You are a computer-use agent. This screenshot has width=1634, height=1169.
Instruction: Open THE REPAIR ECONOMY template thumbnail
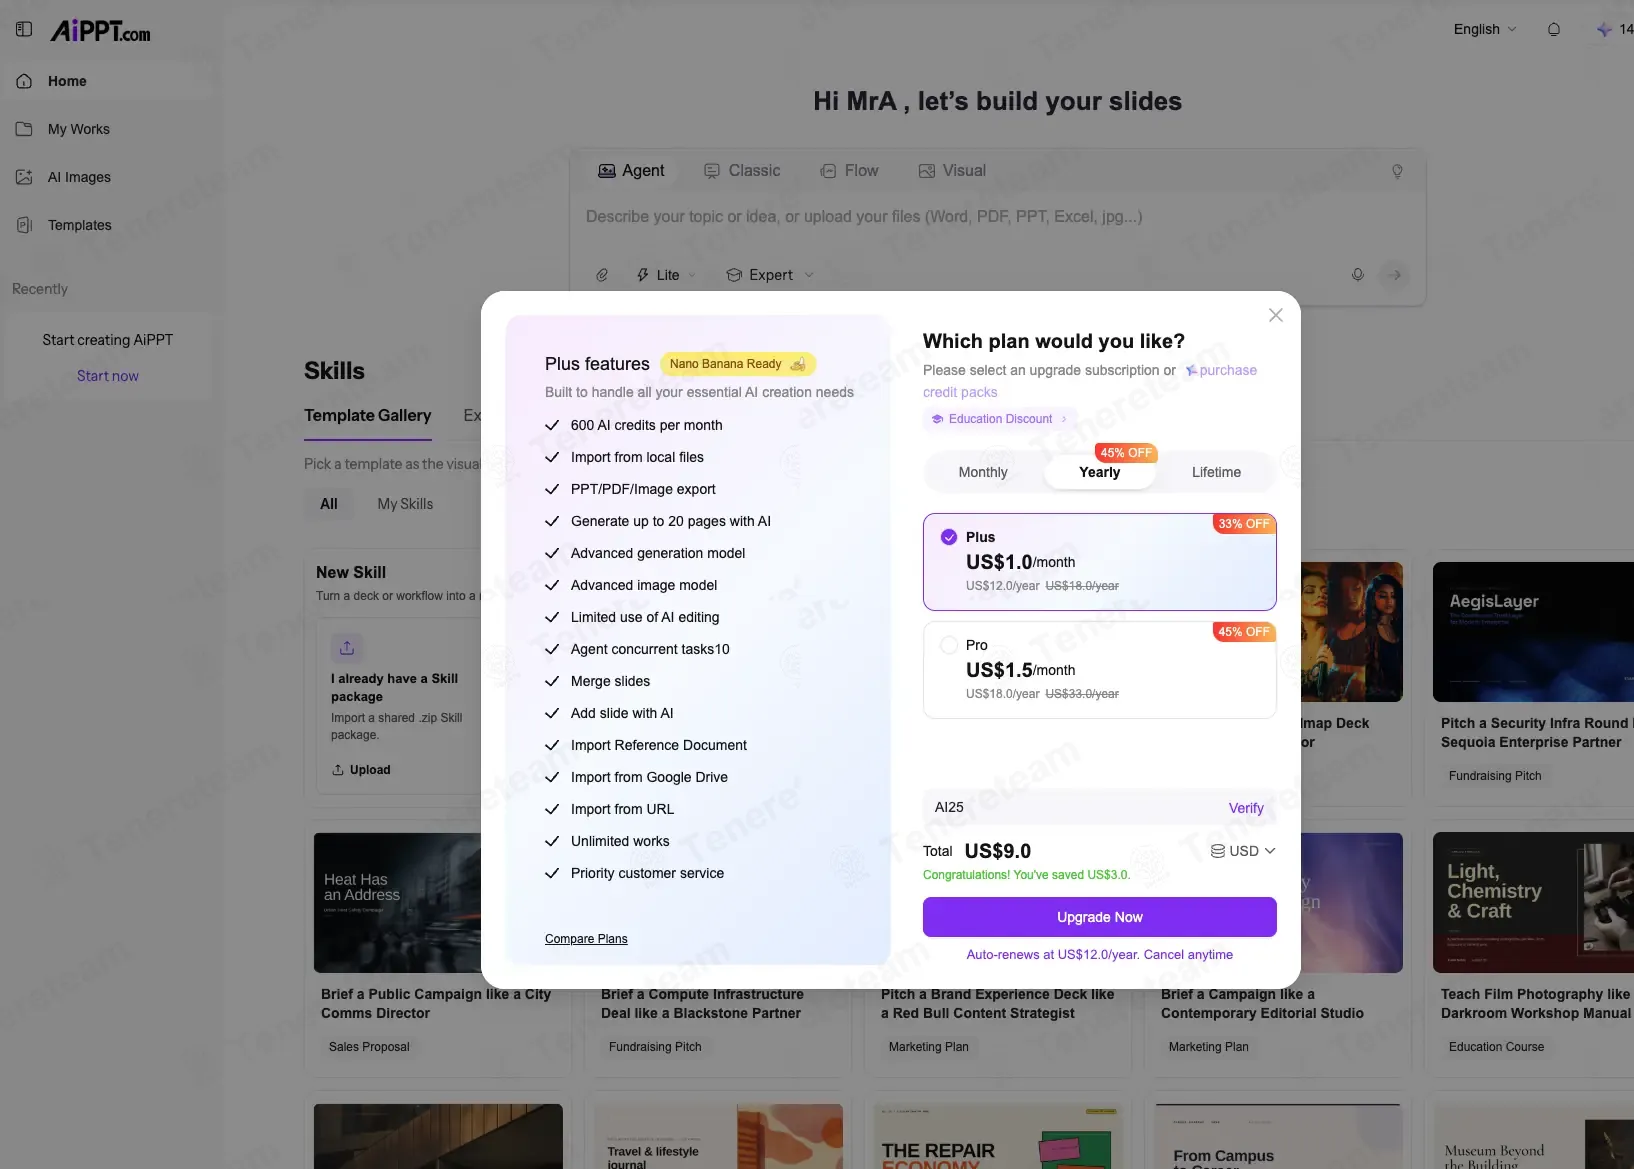click(x=998, y=1136)
